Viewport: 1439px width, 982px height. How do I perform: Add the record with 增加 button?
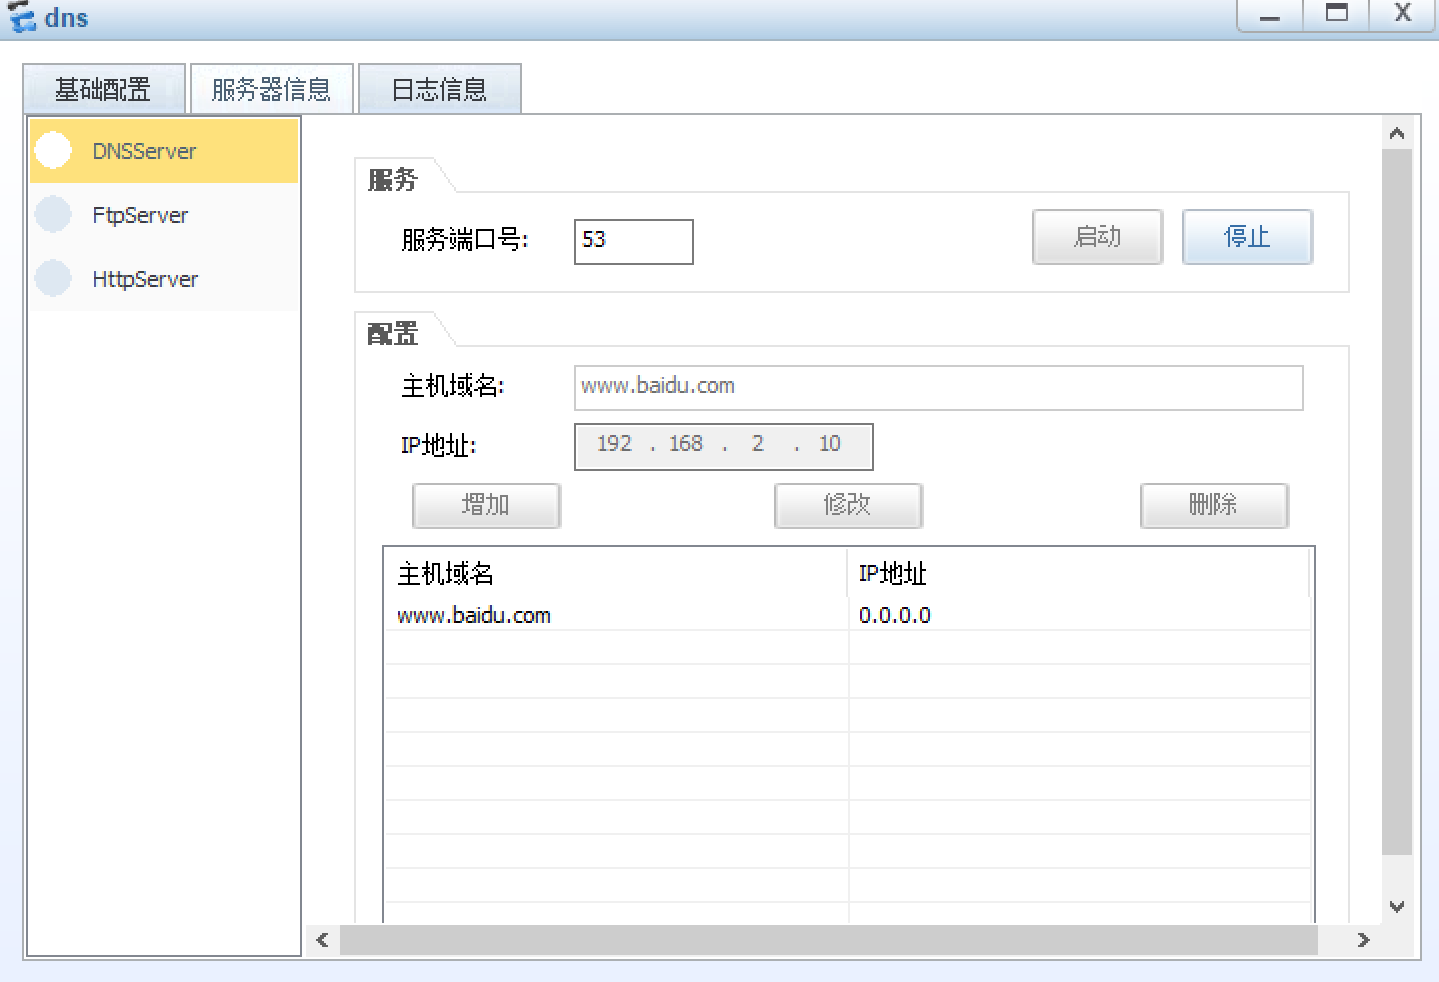(x=486, y=505)
